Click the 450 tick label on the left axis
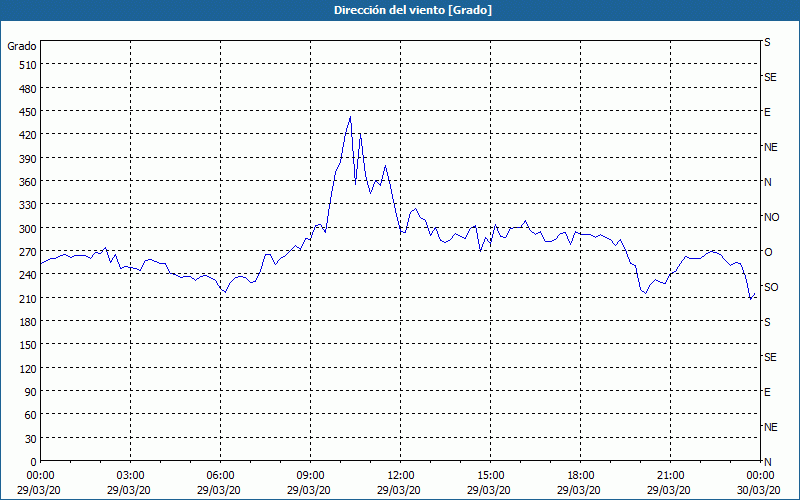 tap(29, 112)
